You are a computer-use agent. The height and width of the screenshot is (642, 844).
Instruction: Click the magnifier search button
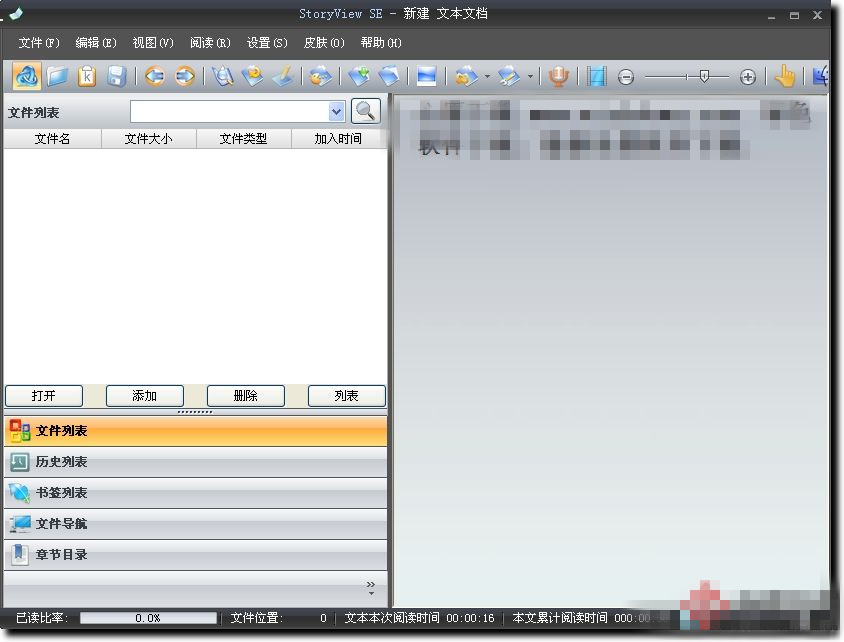365,111
